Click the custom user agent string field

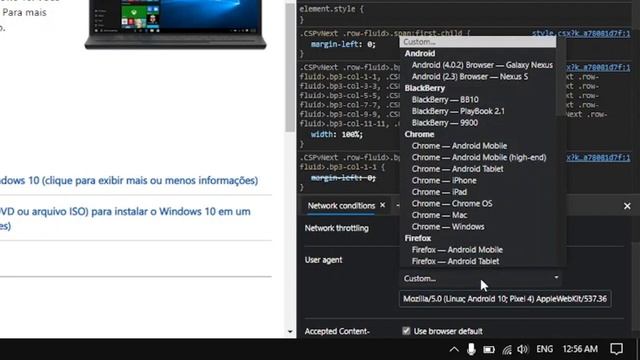[x=505, y=299]
